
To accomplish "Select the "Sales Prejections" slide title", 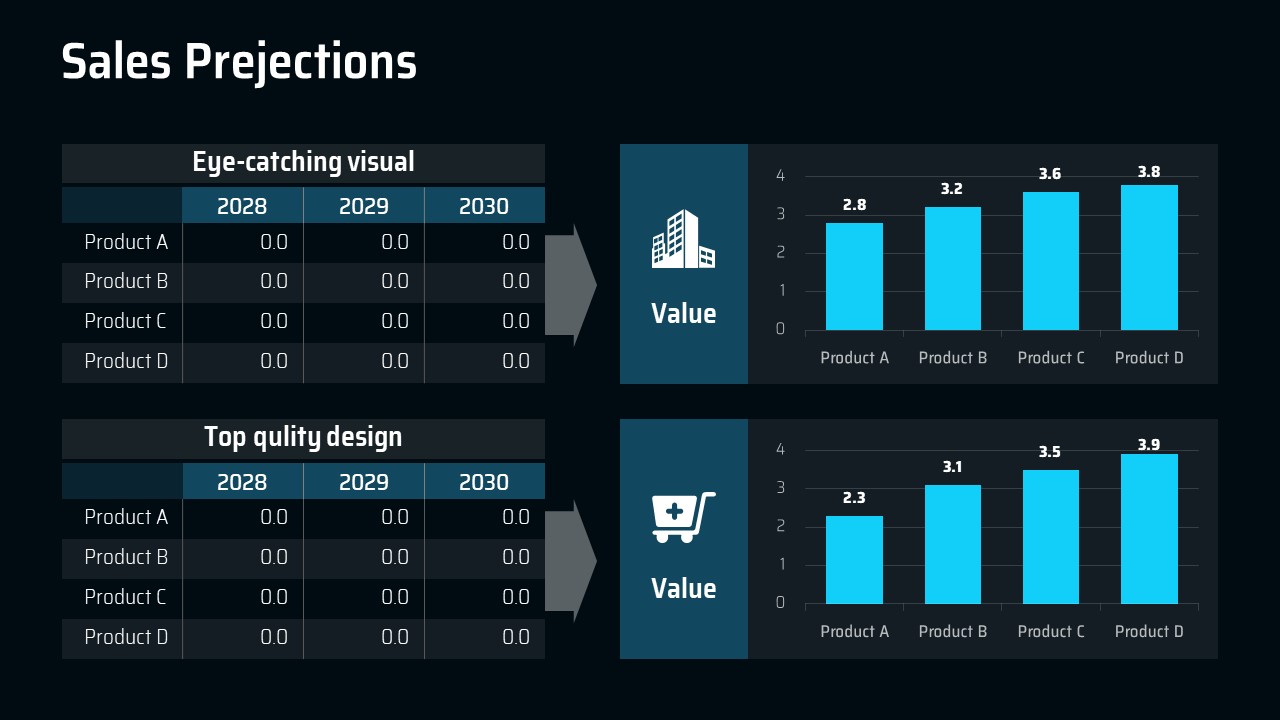I will click(239, 62).
